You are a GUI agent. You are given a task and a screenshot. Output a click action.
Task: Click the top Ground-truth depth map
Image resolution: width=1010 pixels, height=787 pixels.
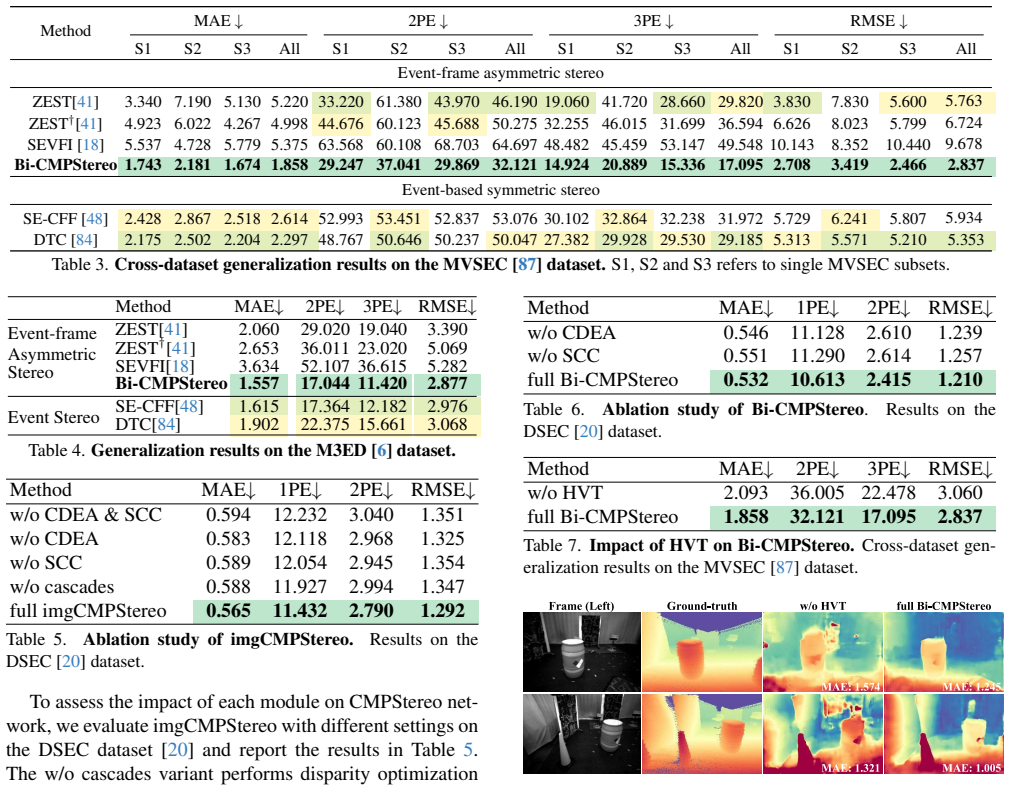pyautogui.click(x=702, y=652)
